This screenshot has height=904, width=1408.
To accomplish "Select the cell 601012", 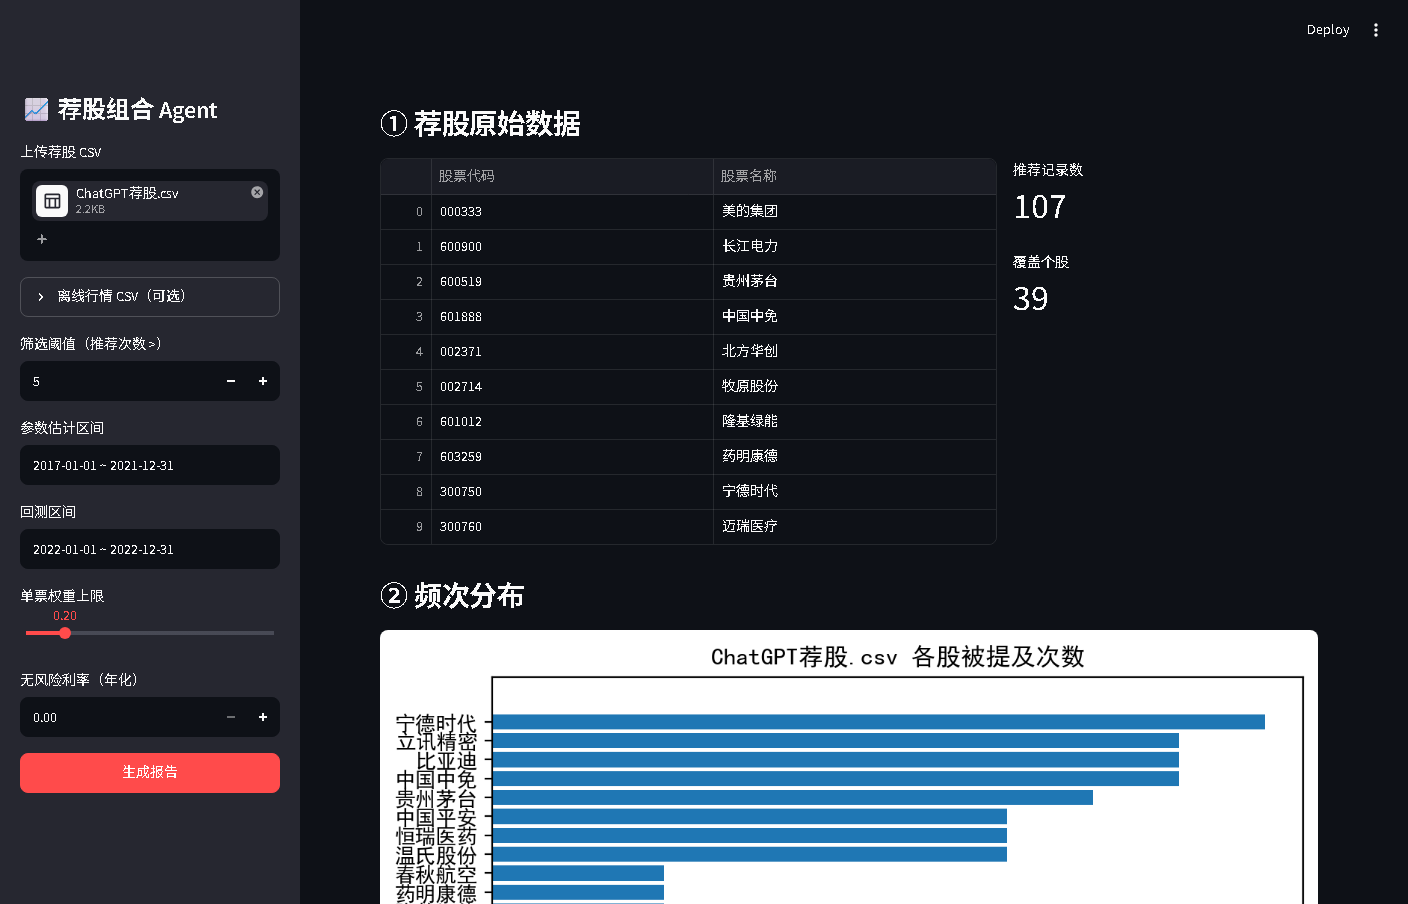I will 572,422.
